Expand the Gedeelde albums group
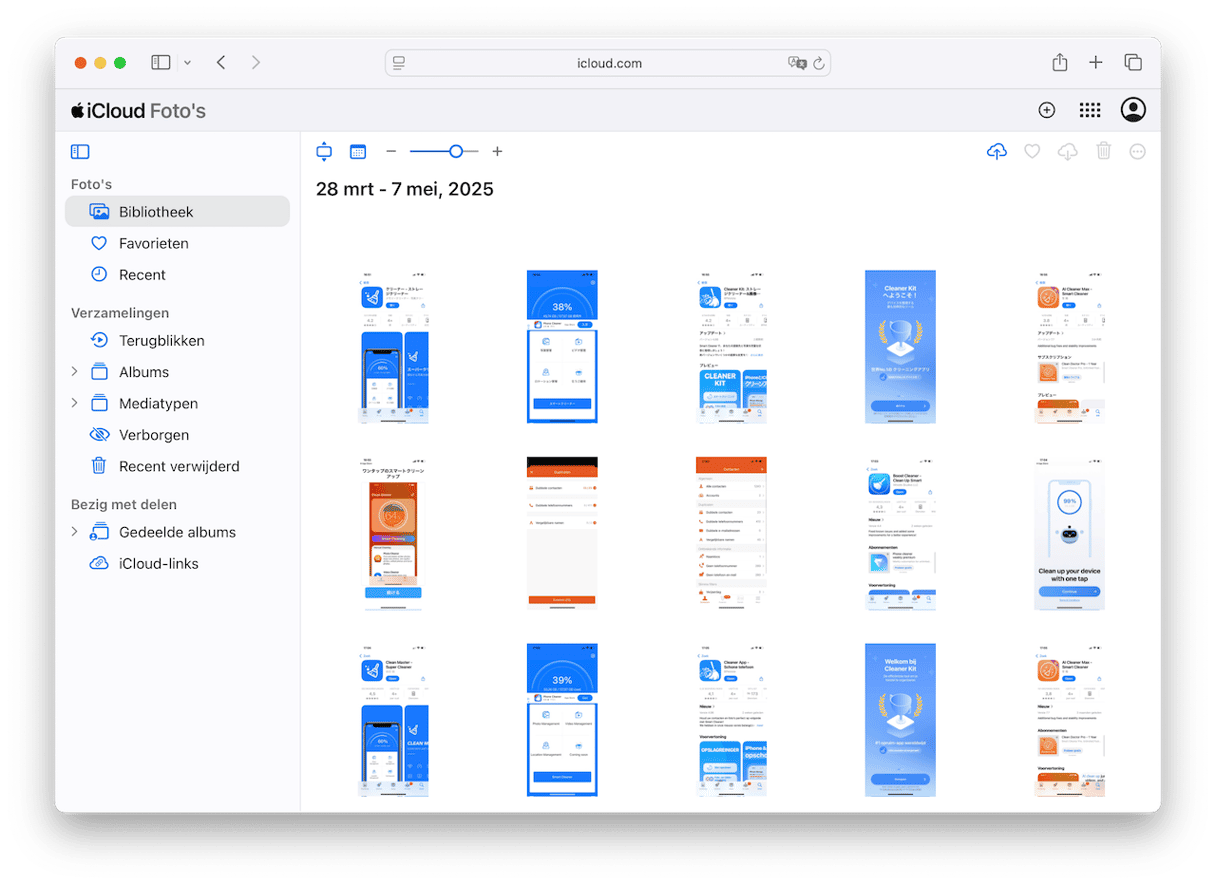Screen dimensions: 1216x885 74,532
